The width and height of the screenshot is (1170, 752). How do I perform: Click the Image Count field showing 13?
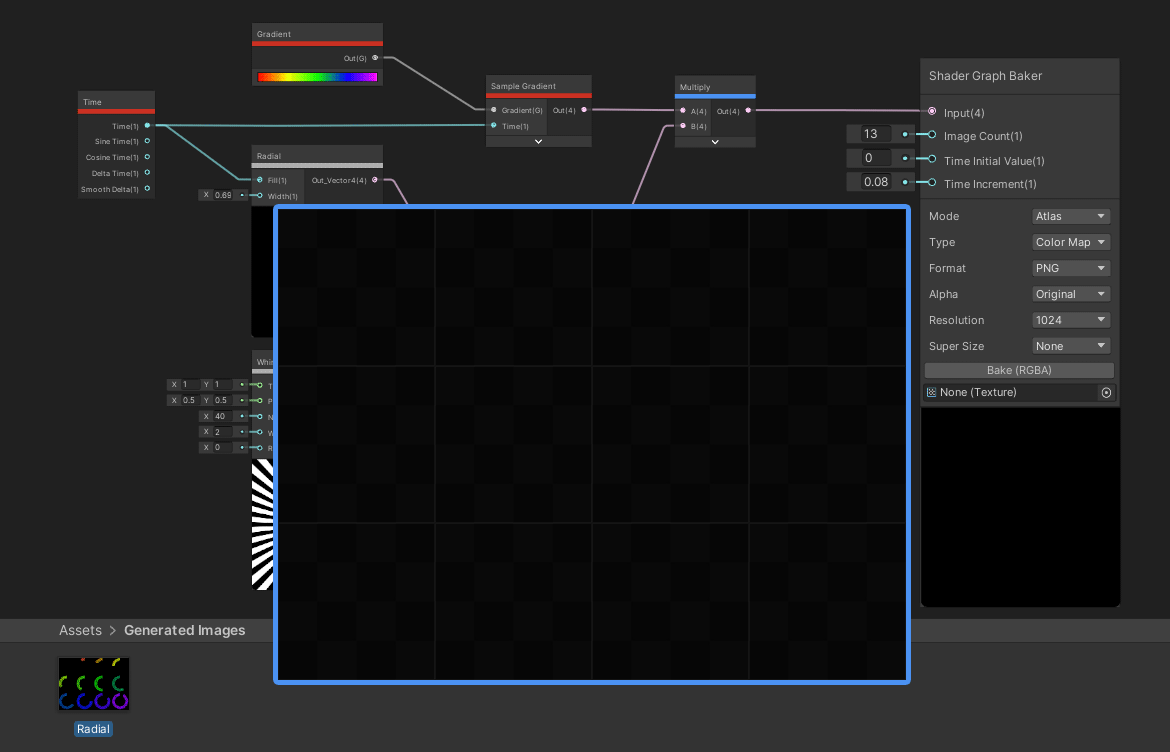tap(869, 134)
